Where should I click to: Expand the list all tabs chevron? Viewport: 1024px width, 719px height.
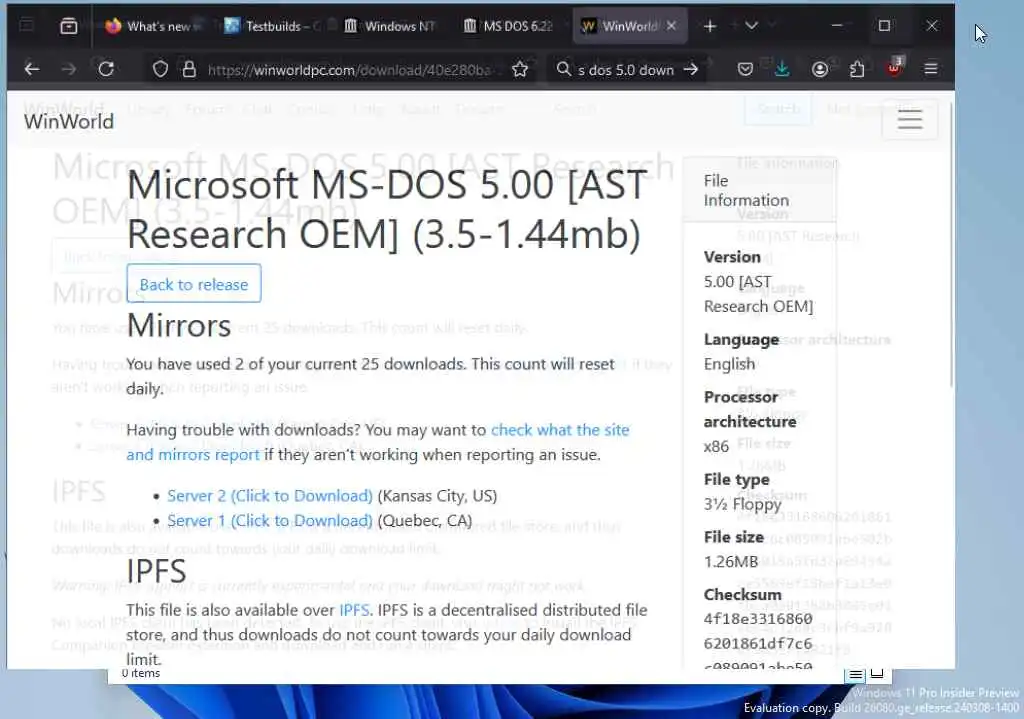point(752,26)
